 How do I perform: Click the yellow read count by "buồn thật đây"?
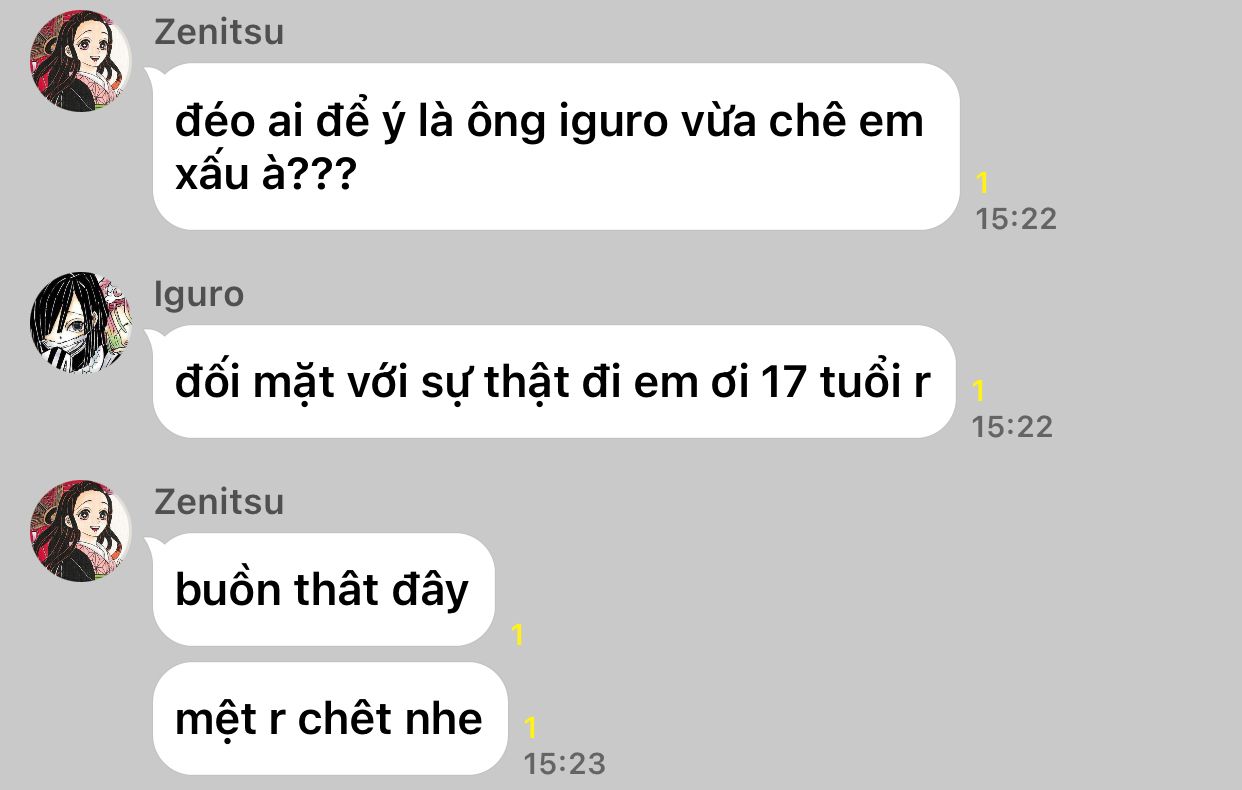point(518,635)
